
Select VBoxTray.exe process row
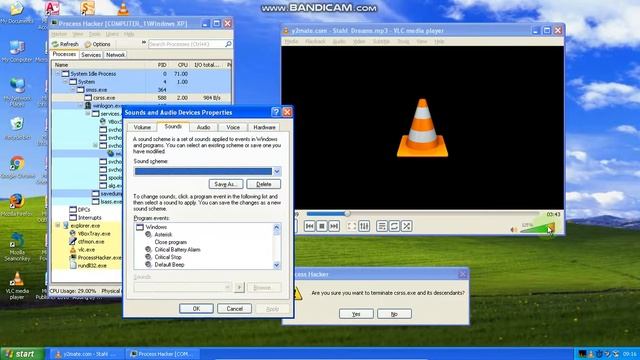pos(87,233)
